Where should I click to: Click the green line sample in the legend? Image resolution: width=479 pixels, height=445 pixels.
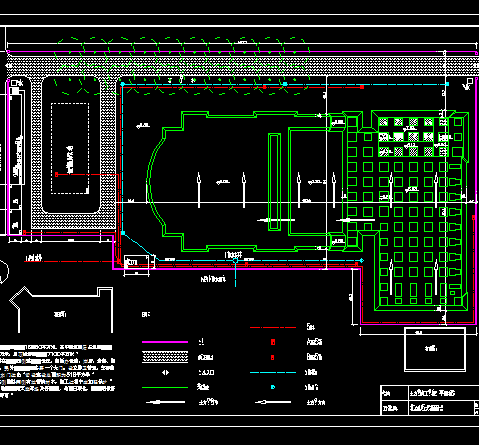(x=165, y=387)
